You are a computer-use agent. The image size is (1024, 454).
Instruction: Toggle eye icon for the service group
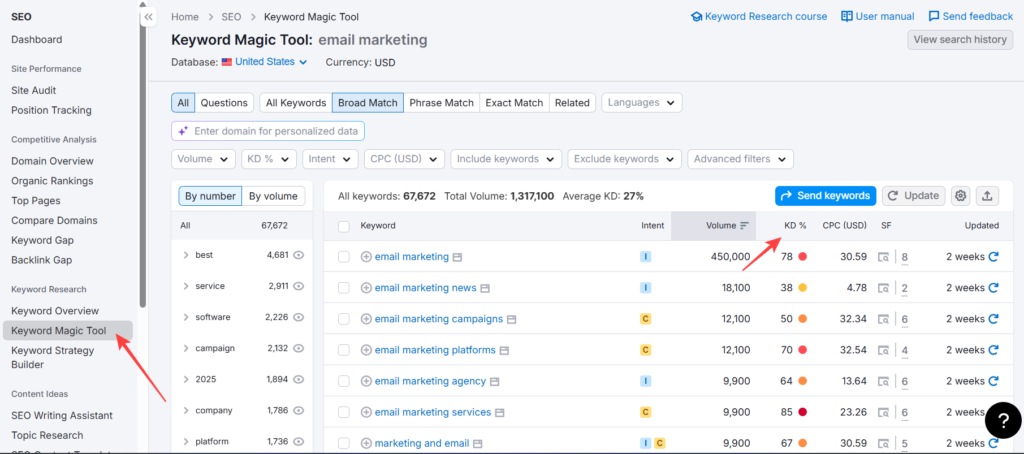point(299,286)
